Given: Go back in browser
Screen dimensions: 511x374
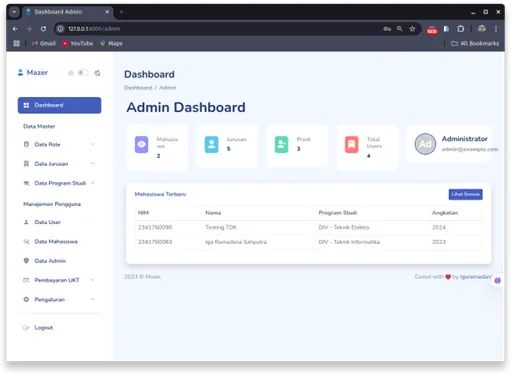Looking at the screenshot, I should 15,29.
